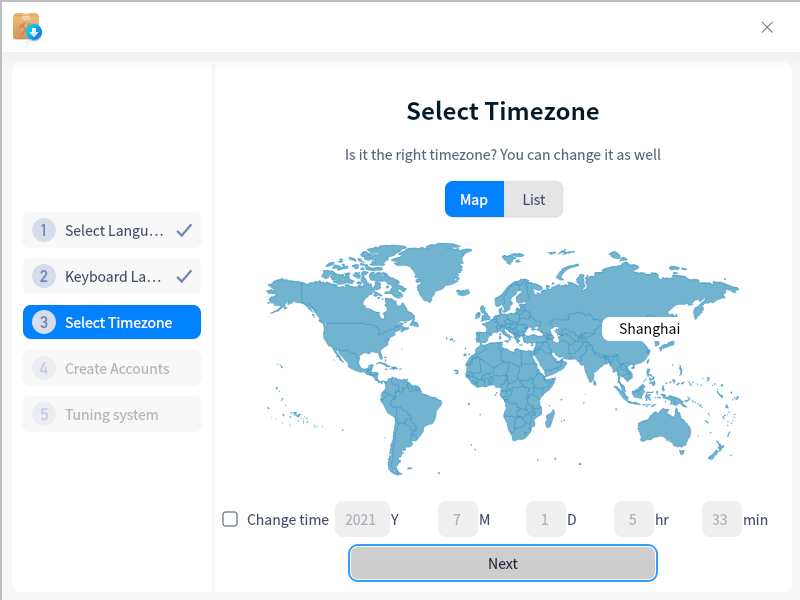The height and width of the screenshot is (600, 800).
Task: Click the month input field
Action: point(457,519)
